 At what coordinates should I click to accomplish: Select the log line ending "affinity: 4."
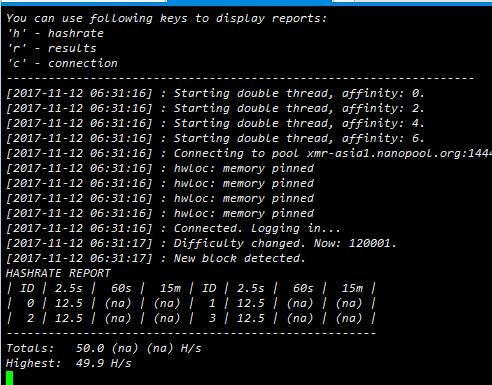[215, 123]
